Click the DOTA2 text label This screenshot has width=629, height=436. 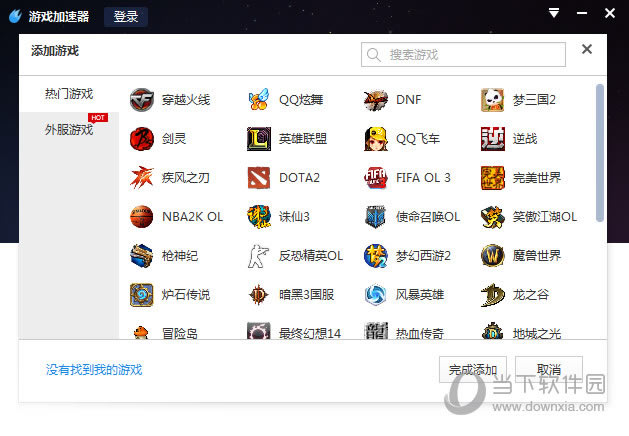pyautogui.click(x=299, y=178)
